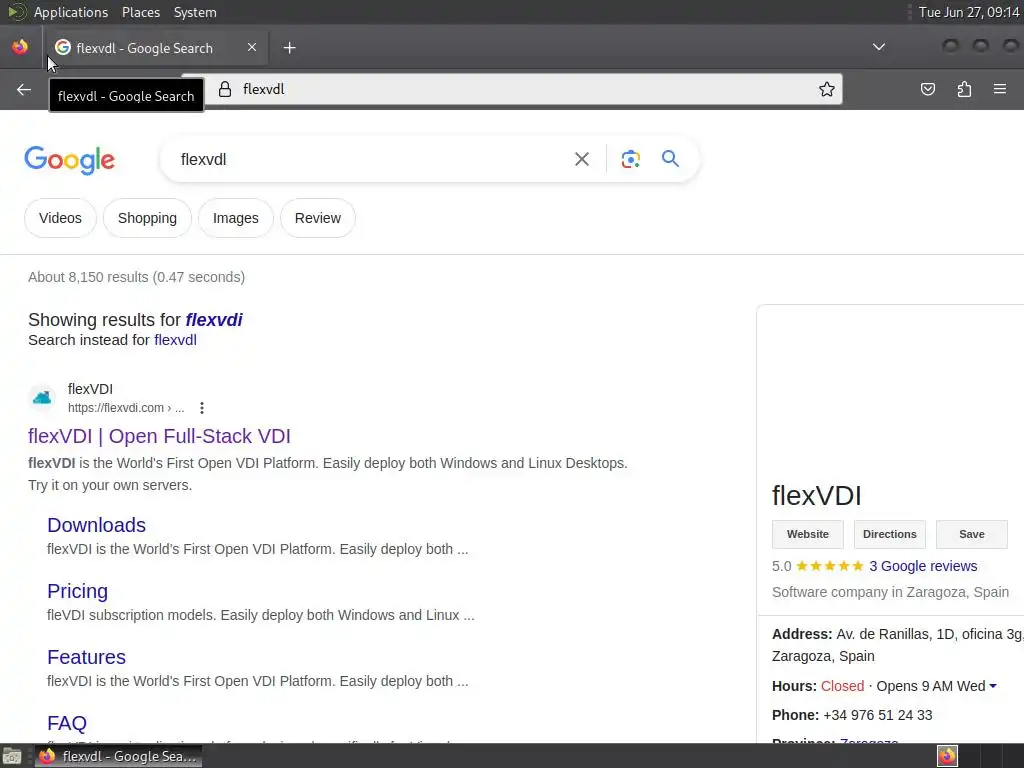1024x768 pixels.
Task: Click the flexVDI site favicon
Action: (x=42, y=397)
